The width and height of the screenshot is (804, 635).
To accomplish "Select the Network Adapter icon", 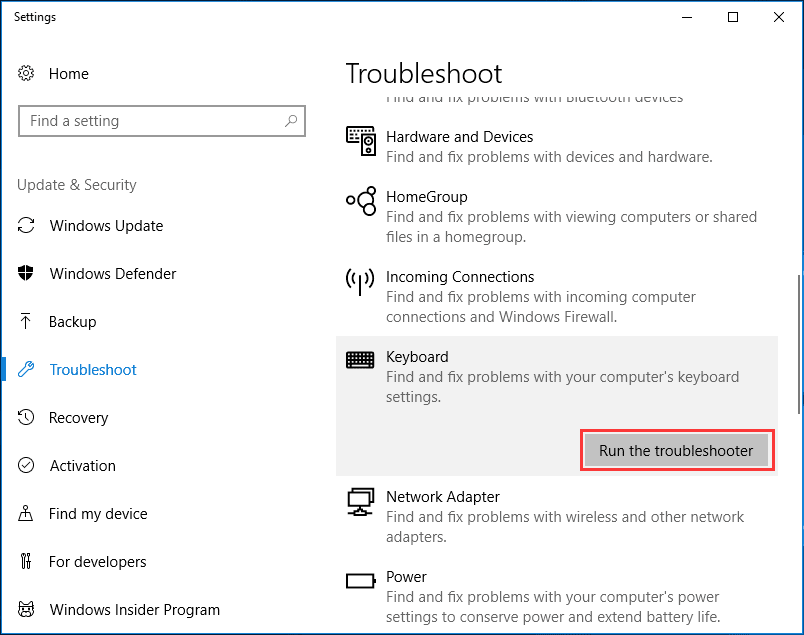I will [360, 501].
